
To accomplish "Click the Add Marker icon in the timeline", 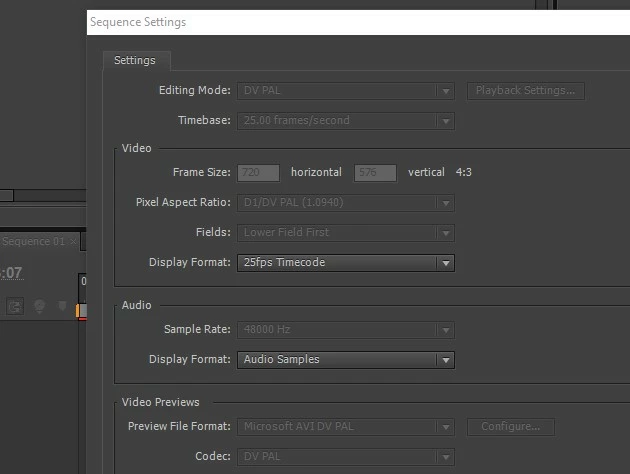I will coord(62,306).
